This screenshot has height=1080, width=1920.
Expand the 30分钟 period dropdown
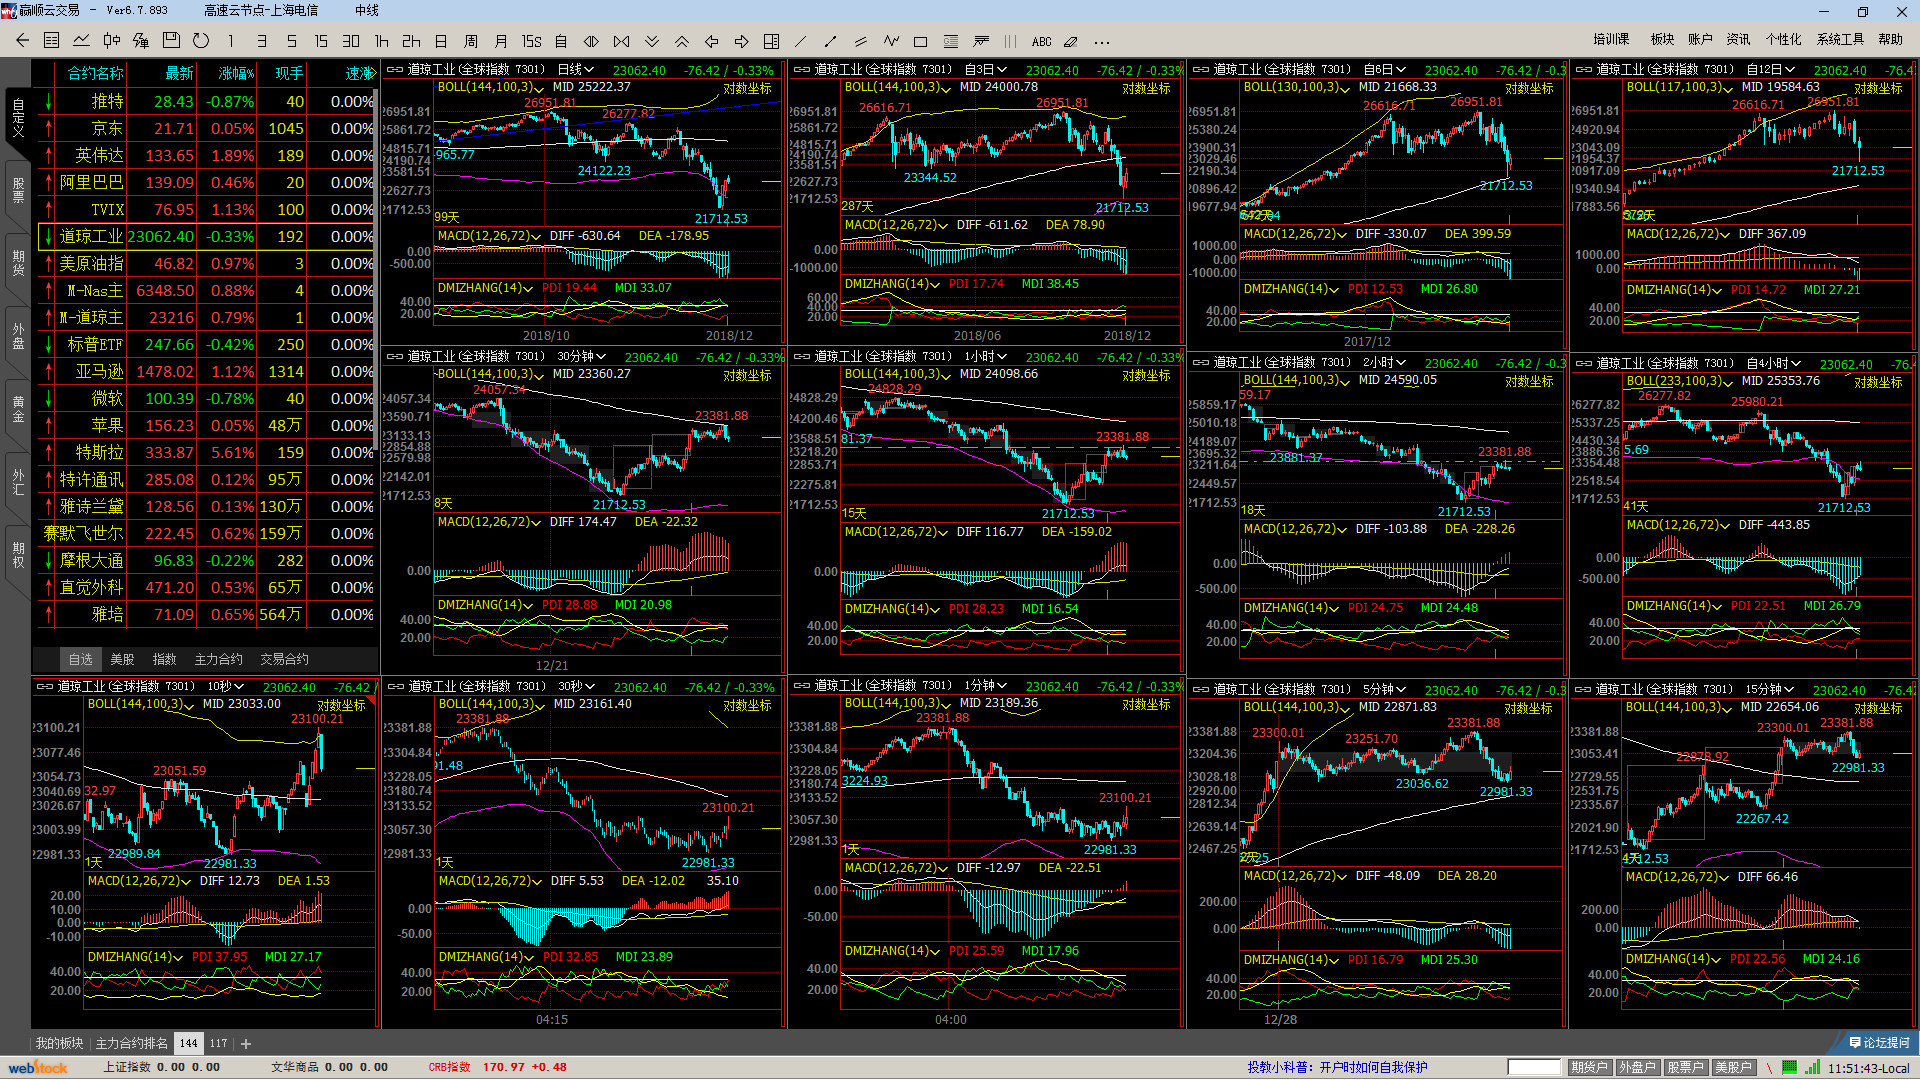click(x=581, y=357)
